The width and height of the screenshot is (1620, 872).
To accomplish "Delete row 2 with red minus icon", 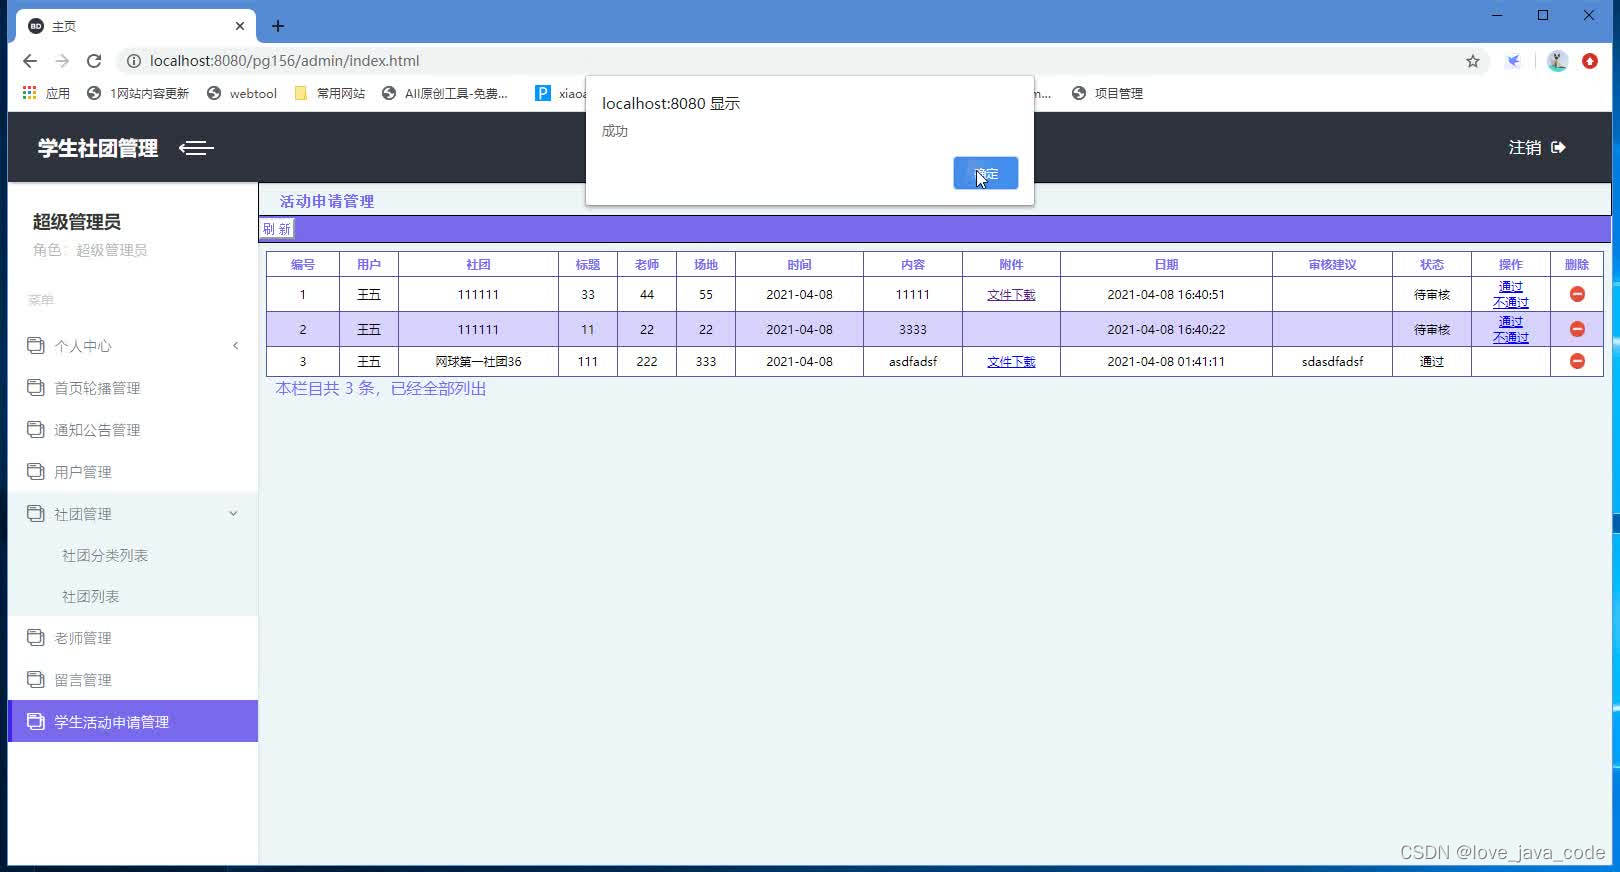I will (x=1577, y=329).
